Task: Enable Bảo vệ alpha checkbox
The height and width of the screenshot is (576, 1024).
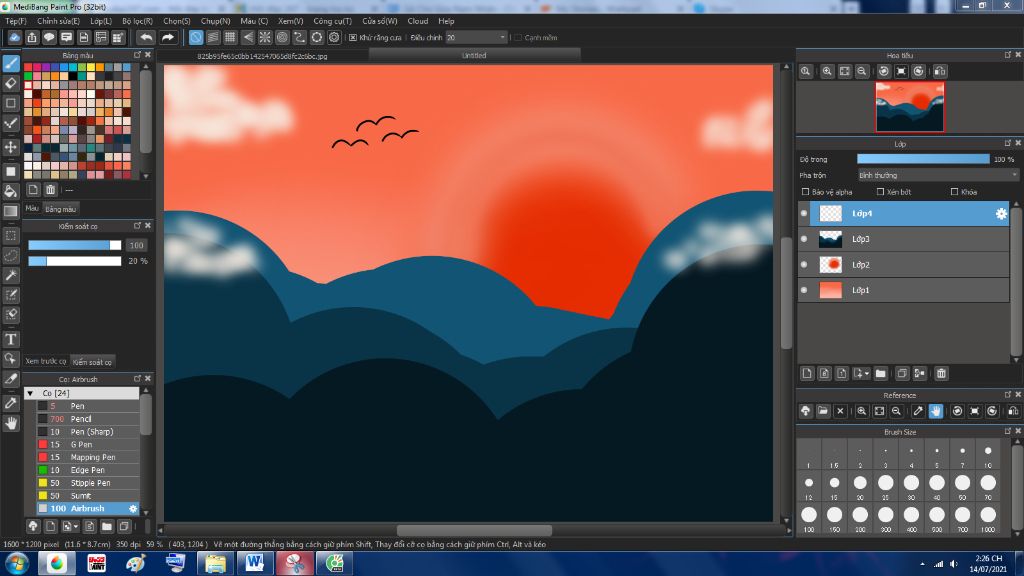Action: click(805, 192)
